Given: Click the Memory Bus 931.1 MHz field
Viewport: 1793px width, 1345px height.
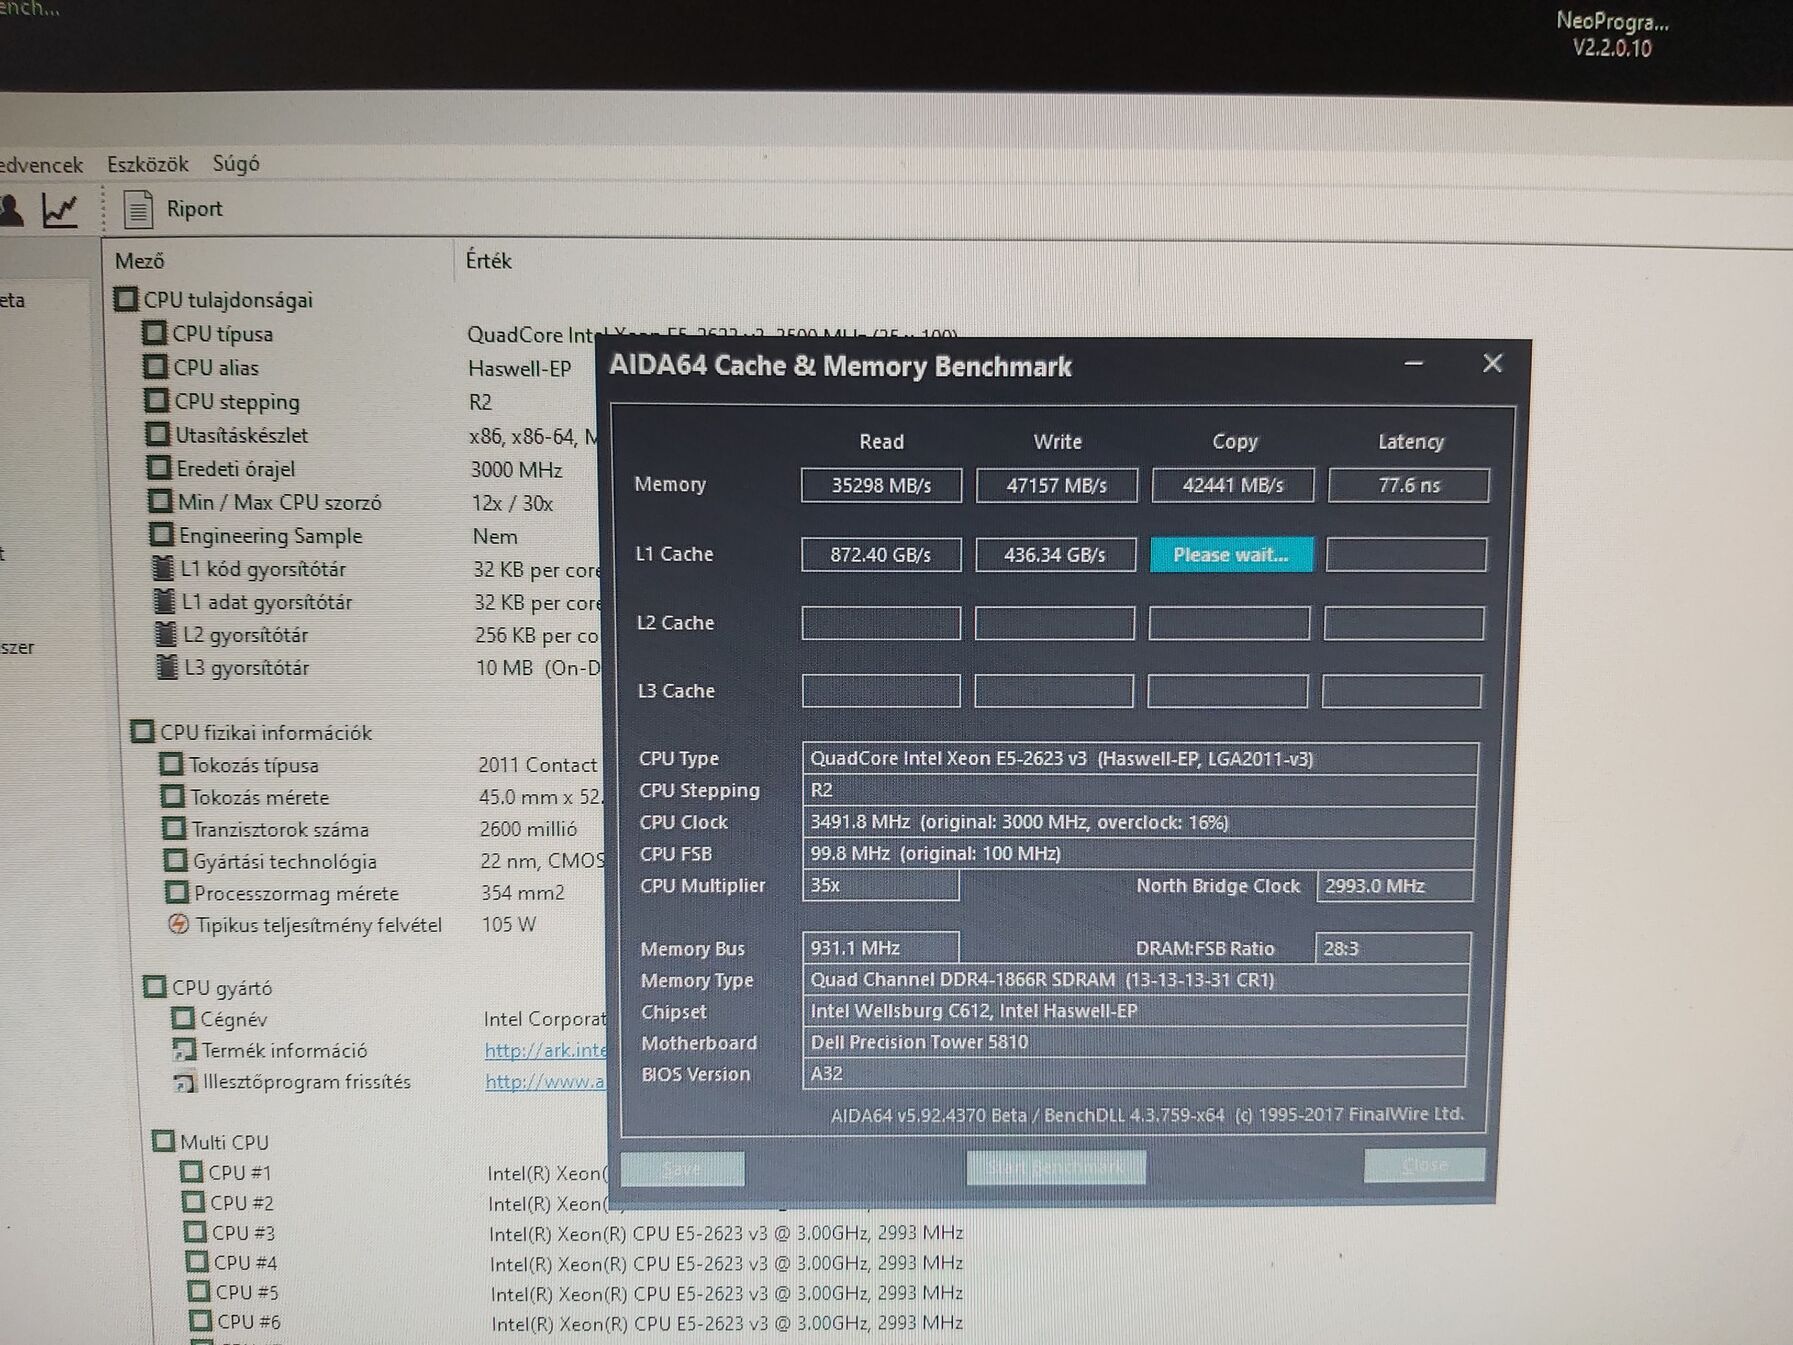Looking at the screenshot, I should pos(881,948).
